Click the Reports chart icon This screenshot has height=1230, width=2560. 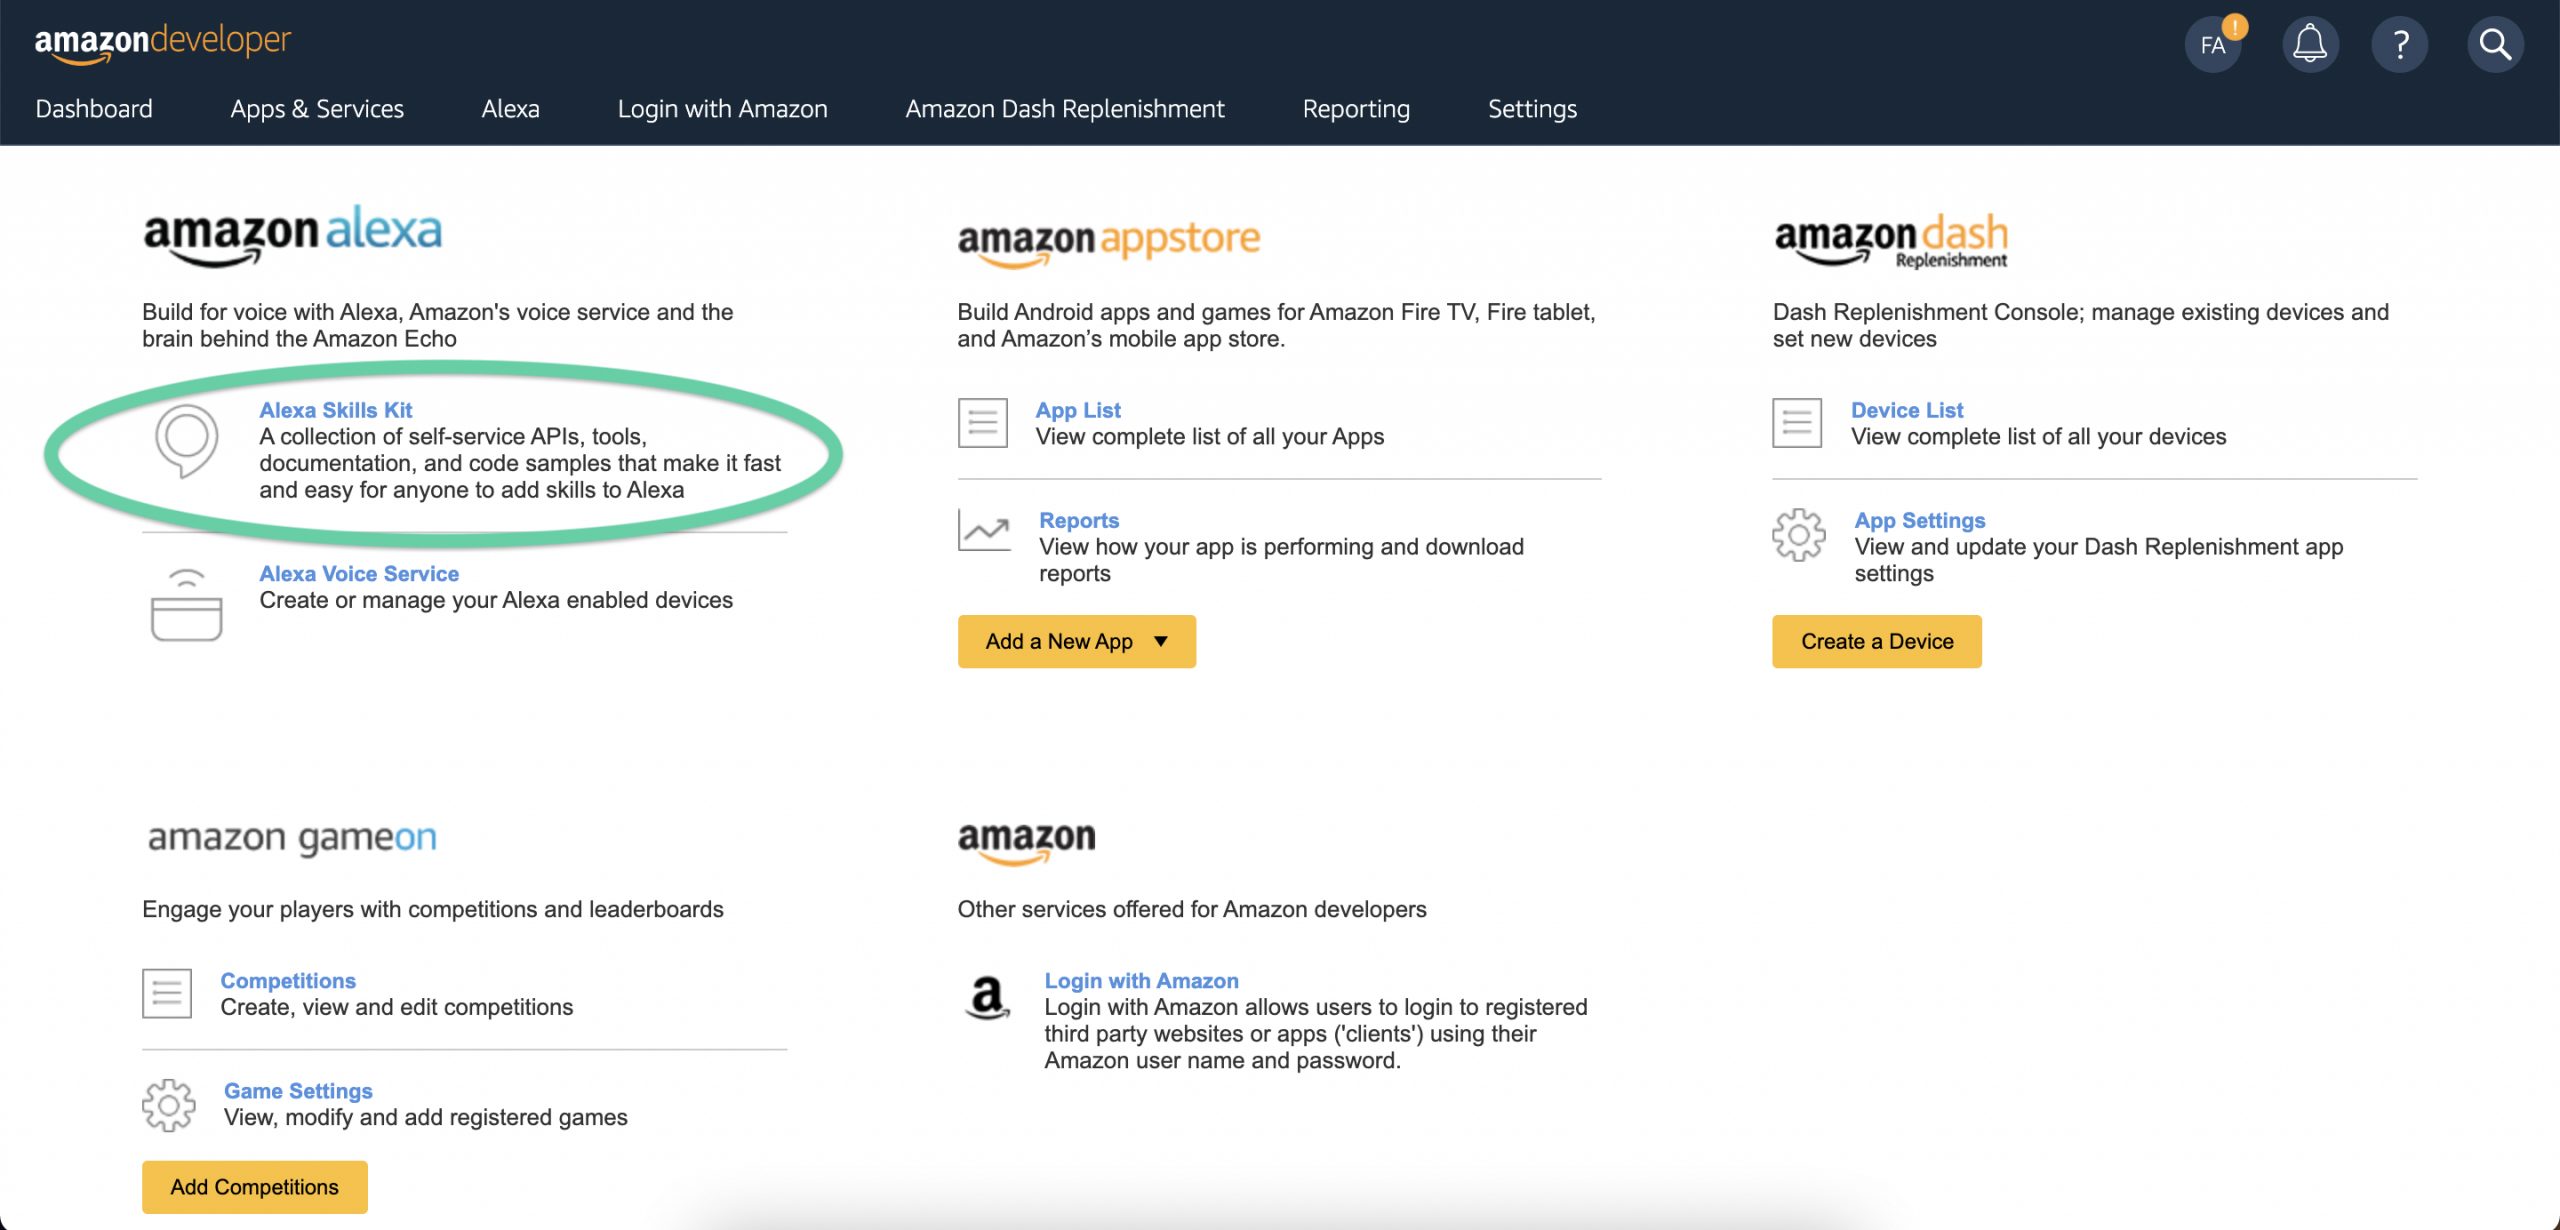coord(984,530)
